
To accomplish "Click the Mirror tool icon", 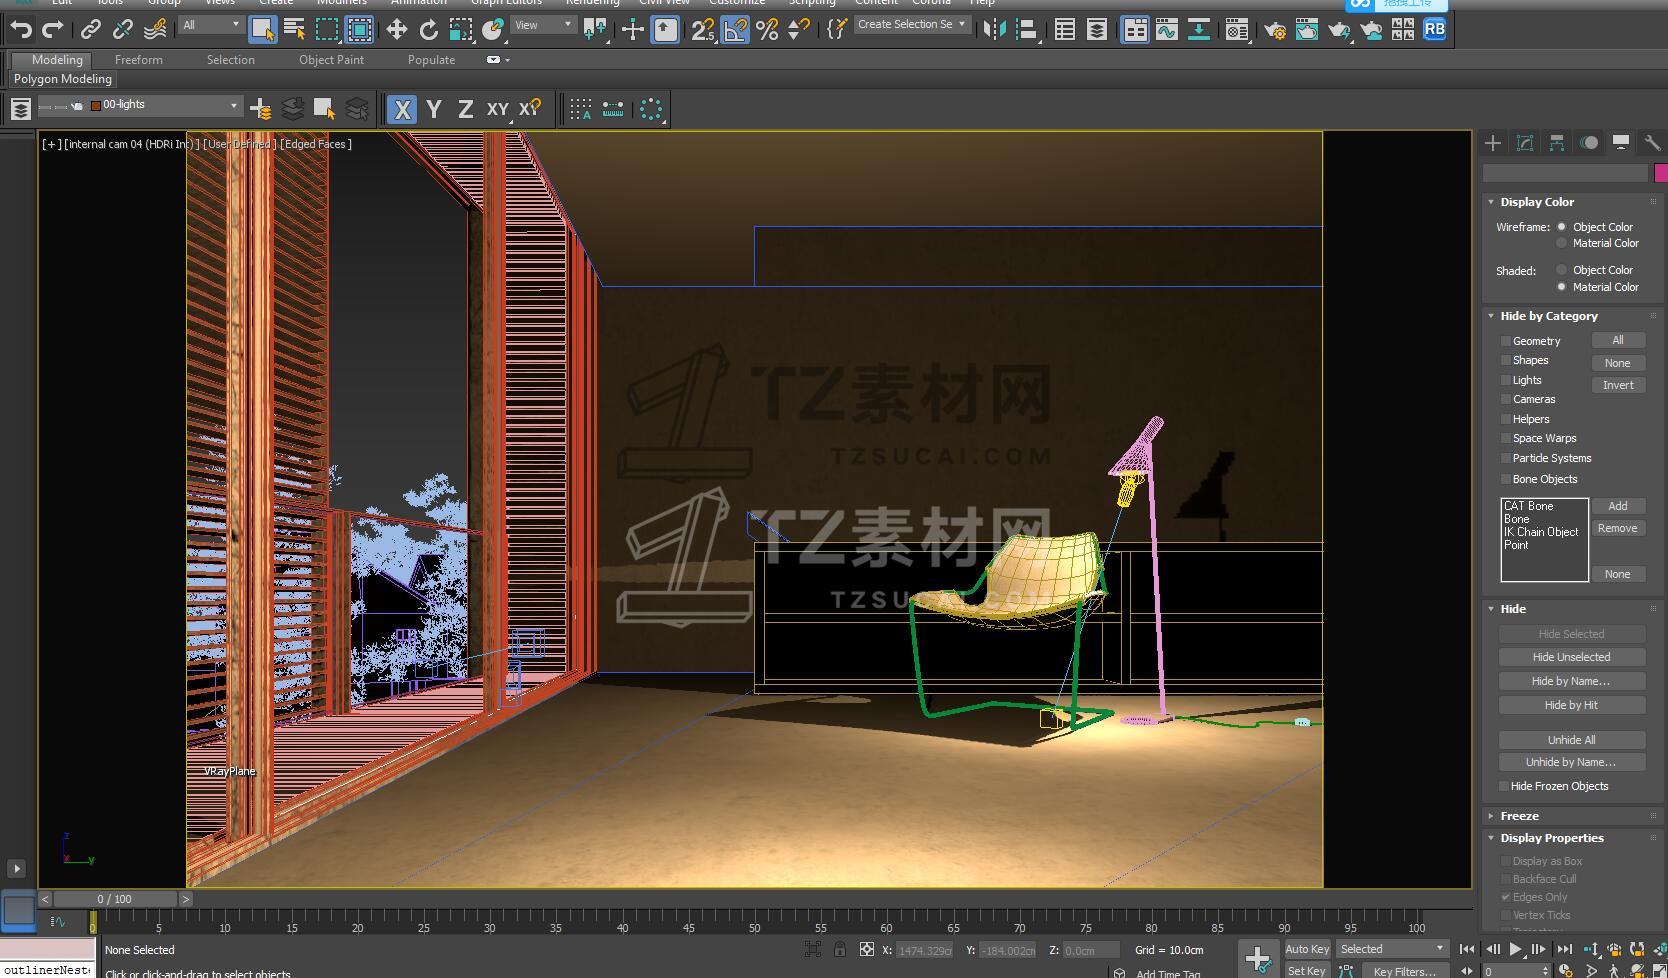I will (993, 30).
